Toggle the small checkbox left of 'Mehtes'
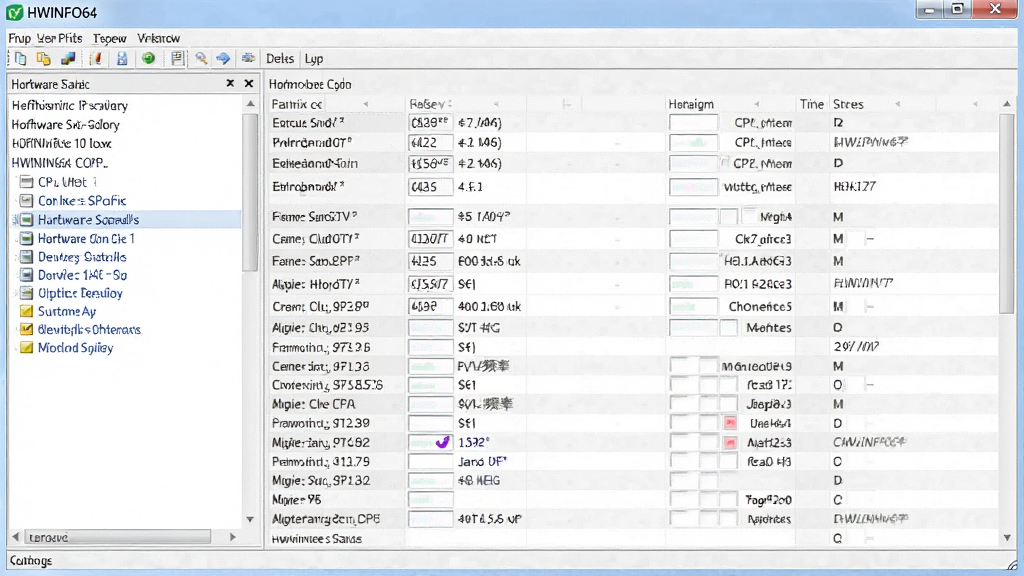Viewport: 1024px width, 576px height. pos(729,328)
